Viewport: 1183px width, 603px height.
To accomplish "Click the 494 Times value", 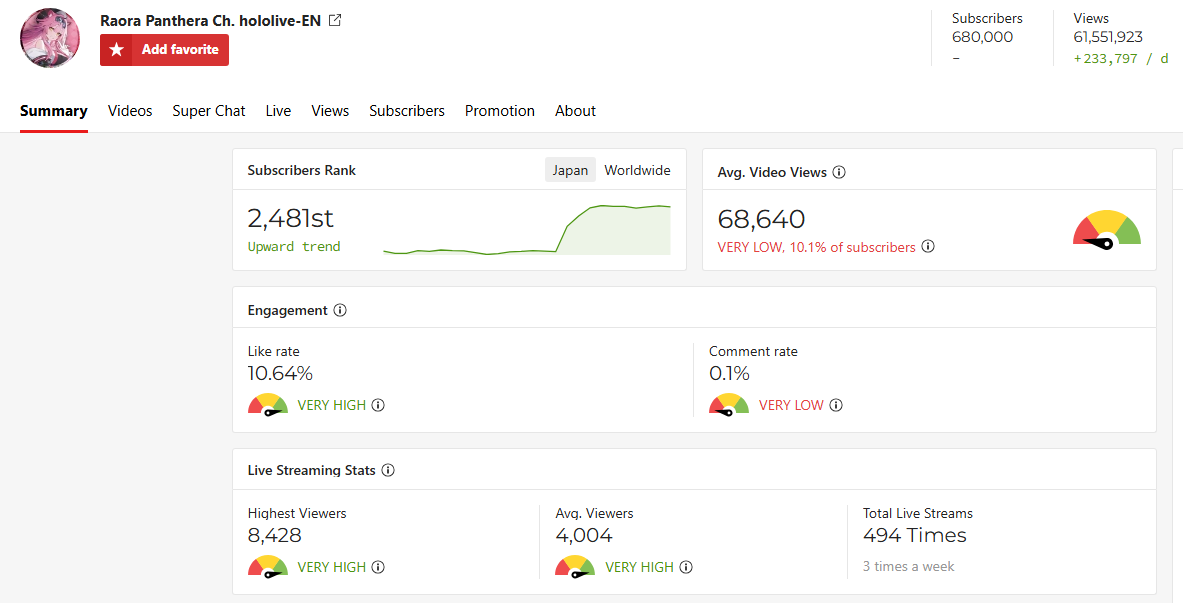I will (915, 535).
